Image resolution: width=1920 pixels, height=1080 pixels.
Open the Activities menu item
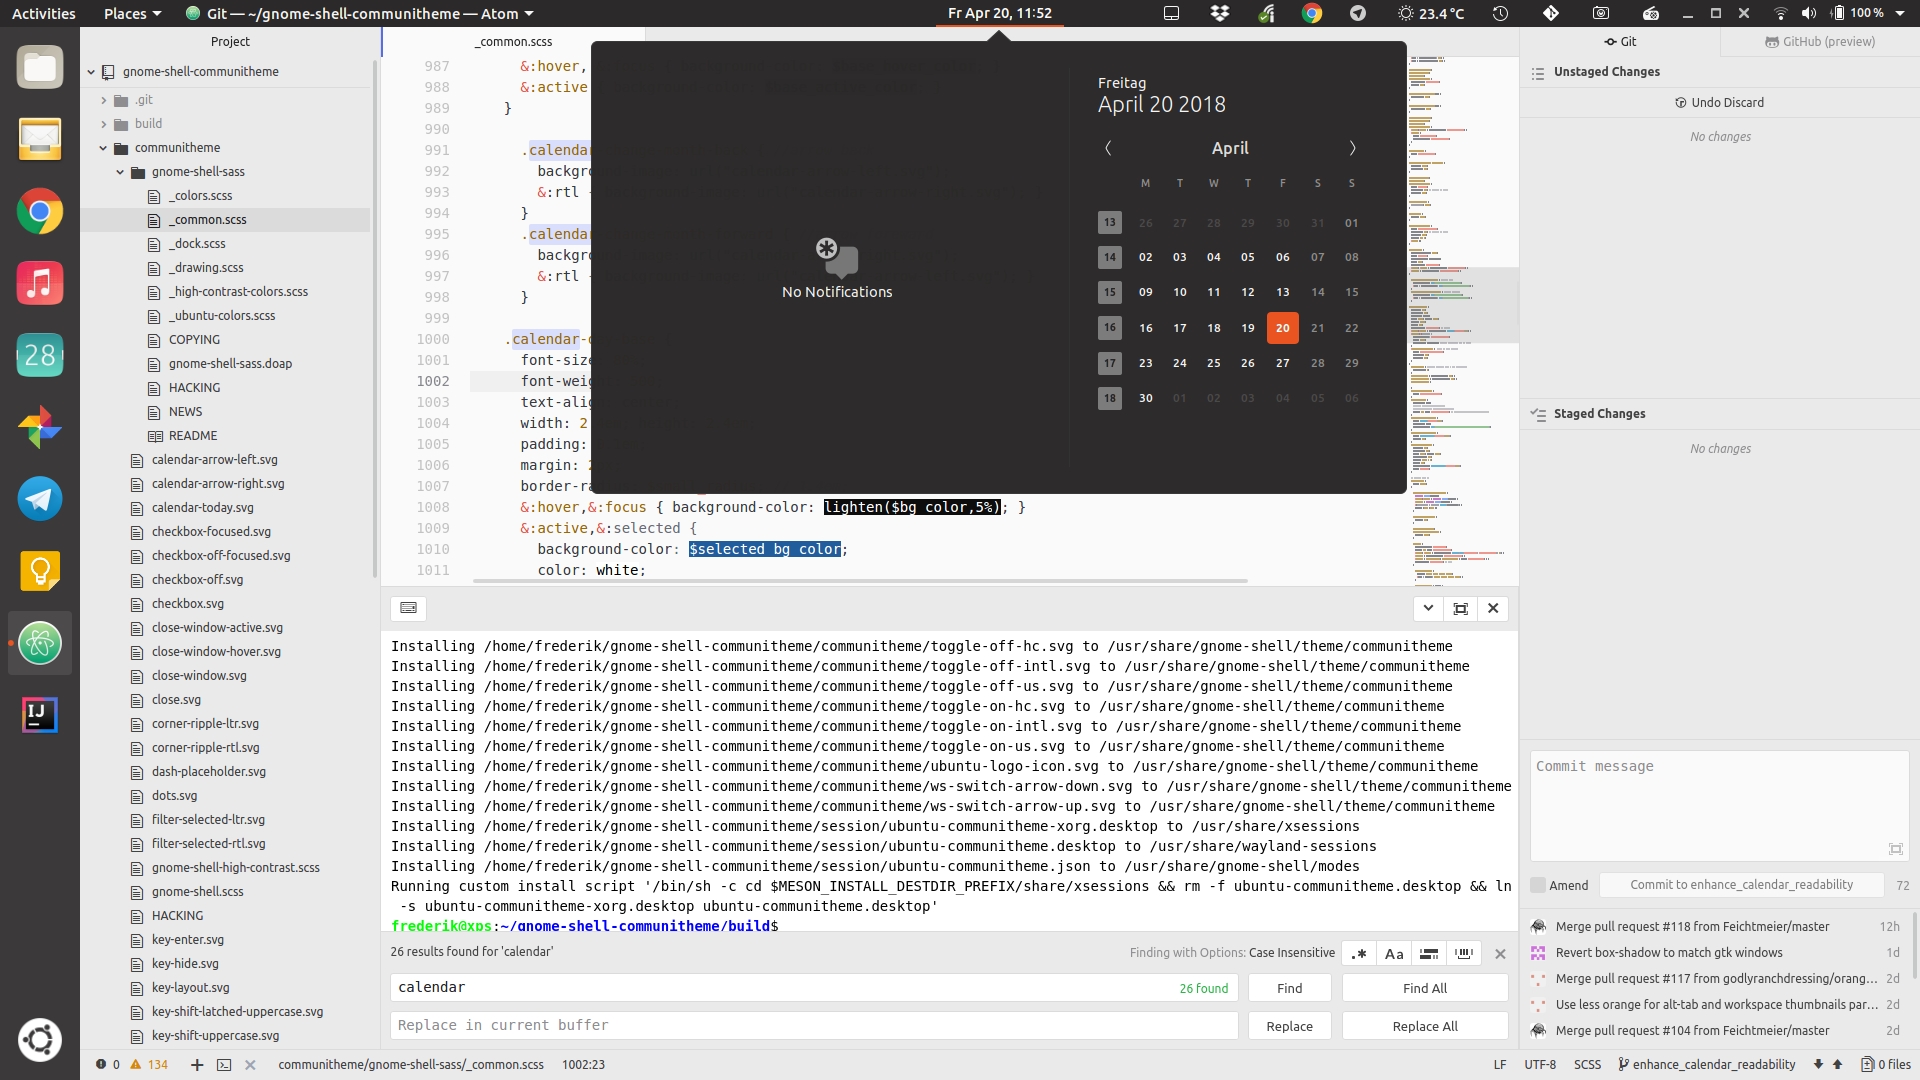[x=46, y=13]
